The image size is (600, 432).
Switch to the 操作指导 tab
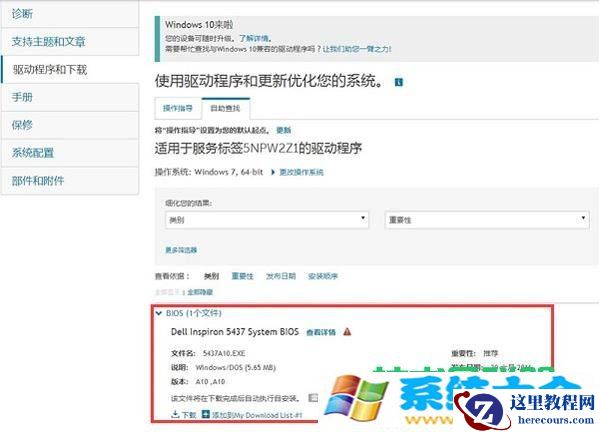178,108
